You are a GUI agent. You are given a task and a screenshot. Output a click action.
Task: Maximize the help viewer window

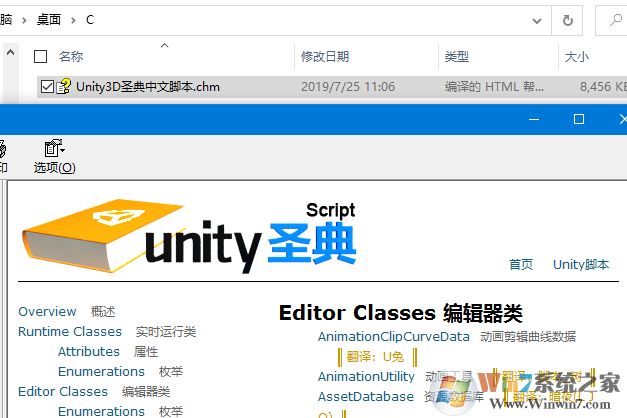point(579,119)
